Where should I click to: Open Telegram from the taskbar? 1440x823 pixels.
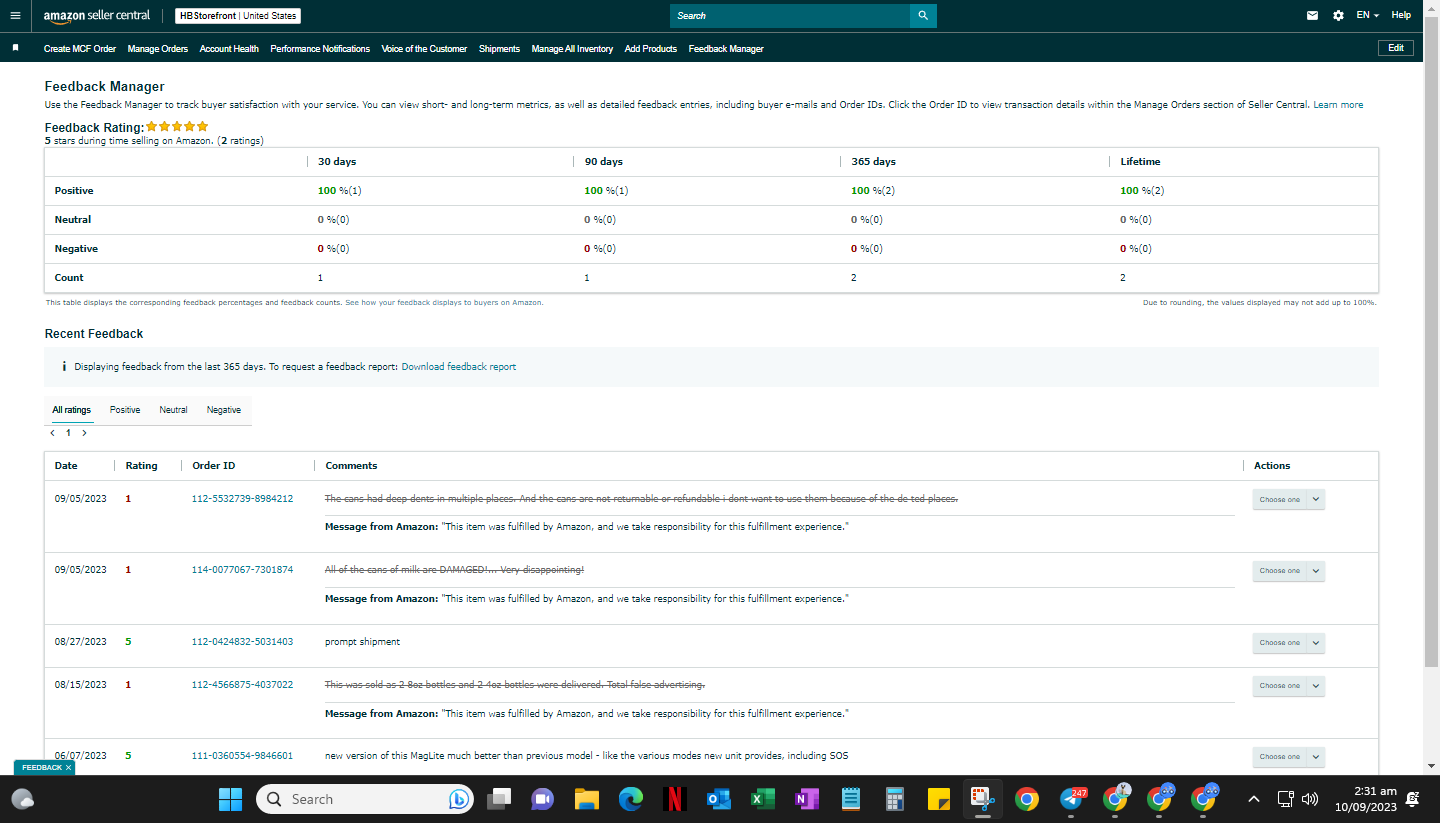[1072, 799]
